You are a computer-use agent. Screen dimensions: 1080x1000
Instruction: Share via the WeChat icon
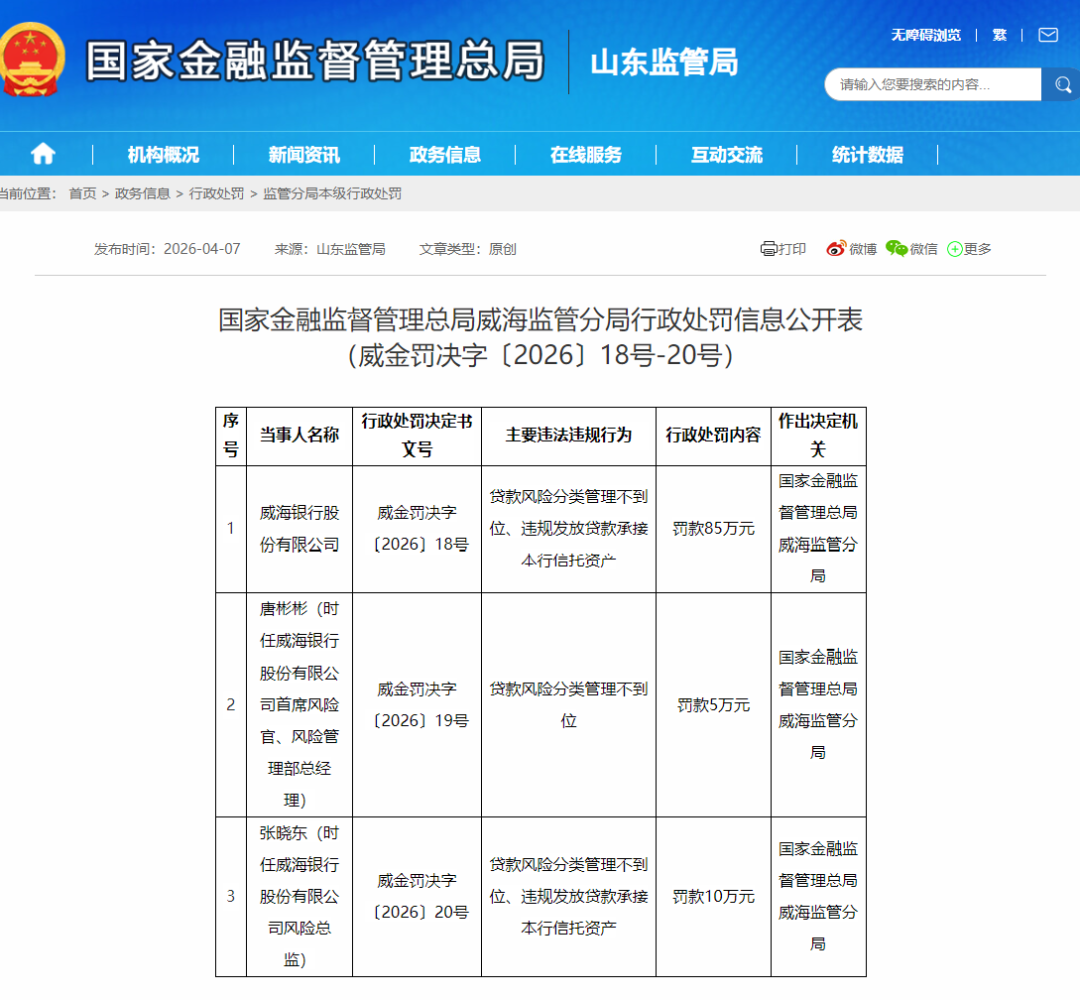point(896,249)
